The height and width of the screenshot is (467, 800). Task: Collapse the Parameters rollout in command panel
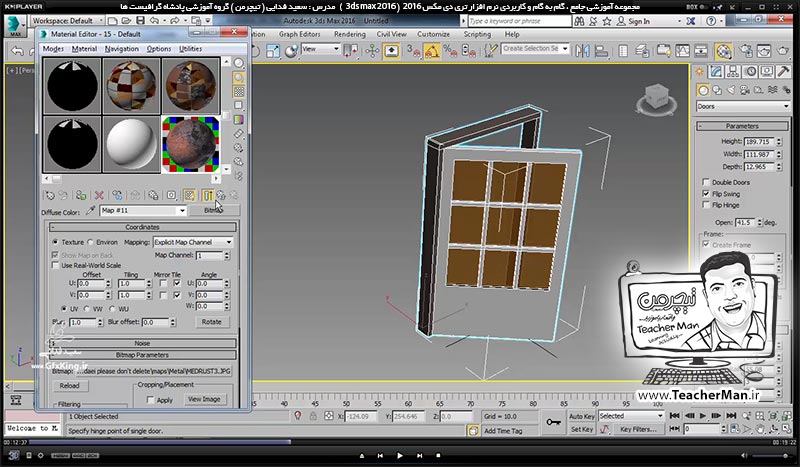742,126
